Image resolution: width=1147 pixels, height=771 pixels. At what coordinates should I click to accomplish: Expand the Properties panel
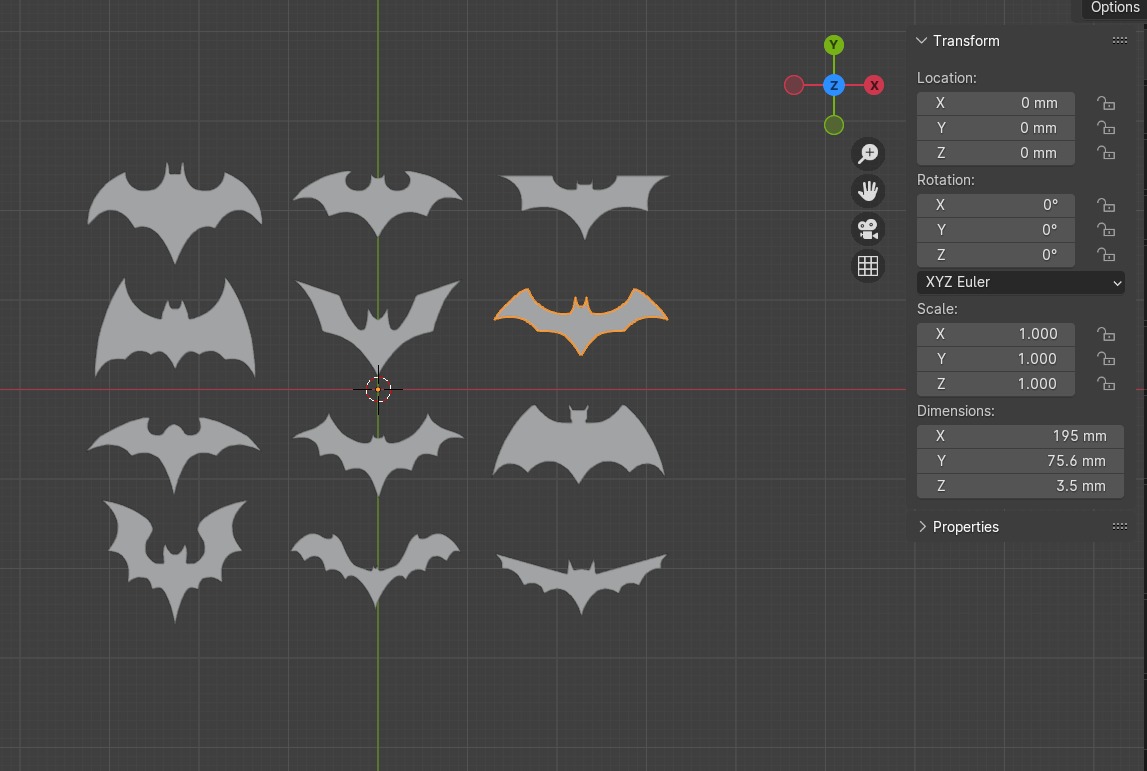922,527
